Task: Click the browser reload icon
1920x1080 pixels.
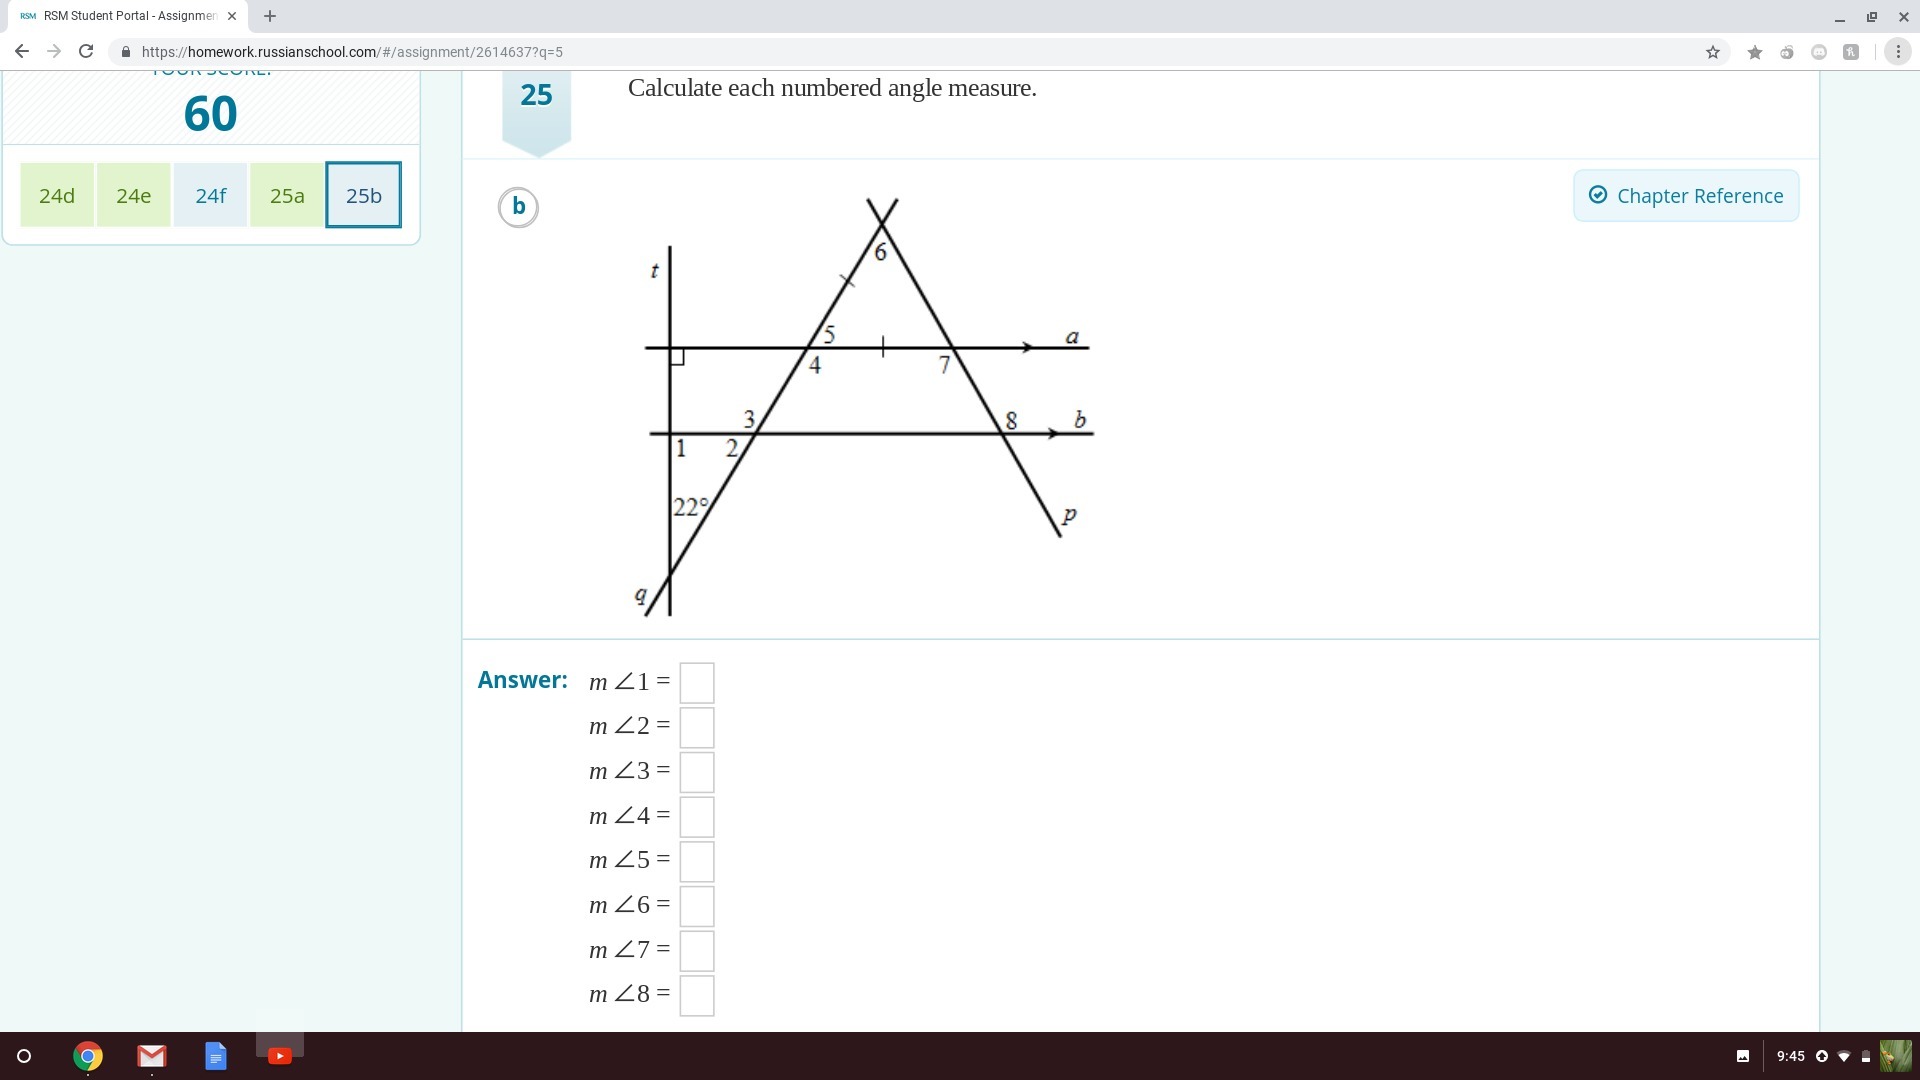Action: [86, 51]
